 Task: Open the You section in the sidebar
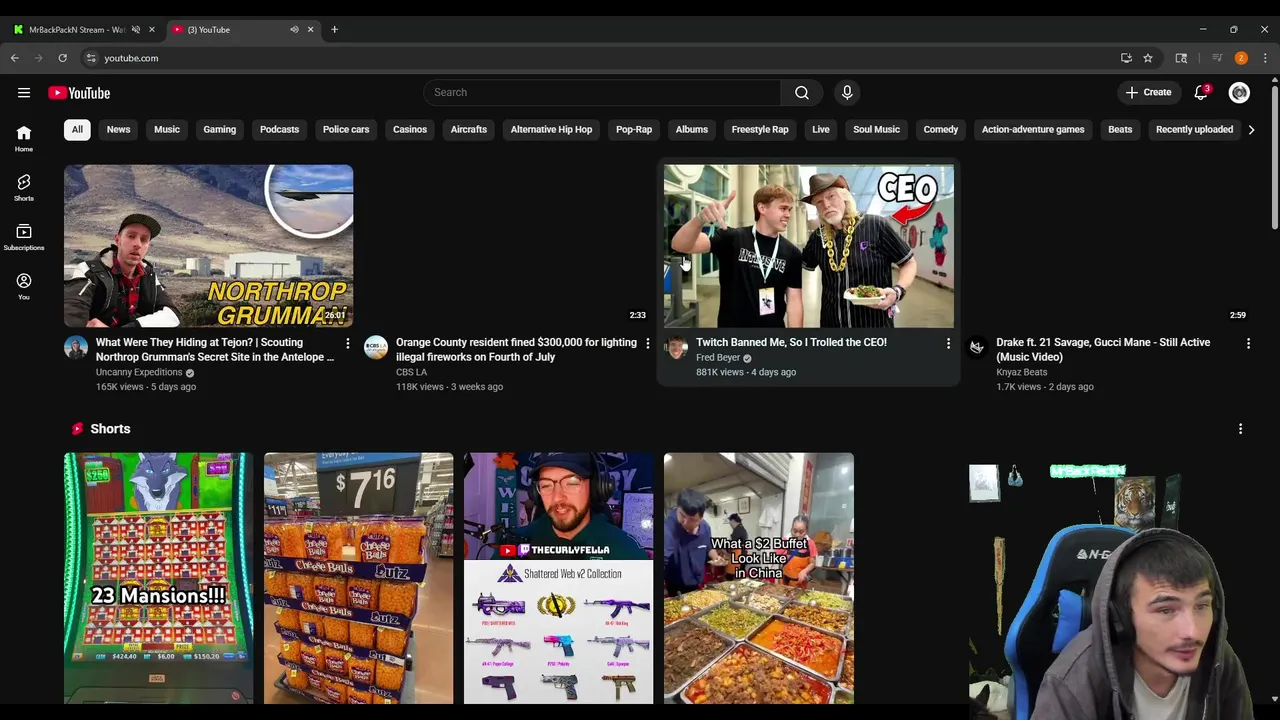(x=24, y=286)
